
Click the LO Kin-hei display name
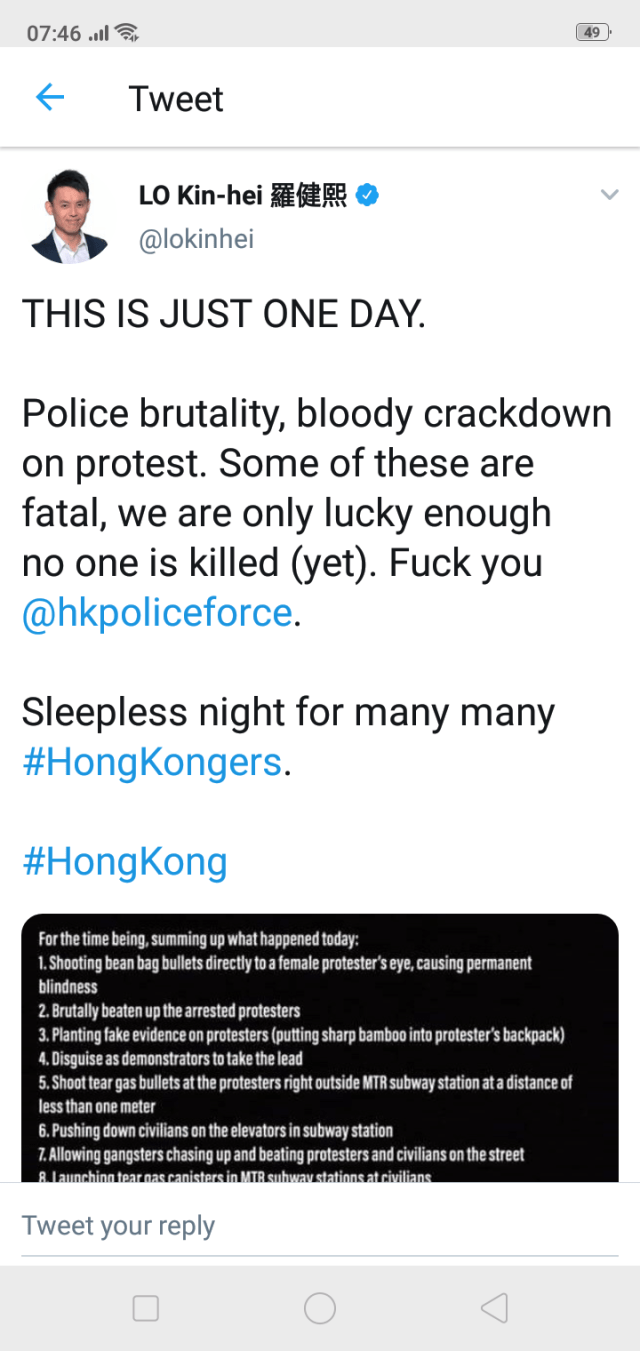(x=242, y=195)
